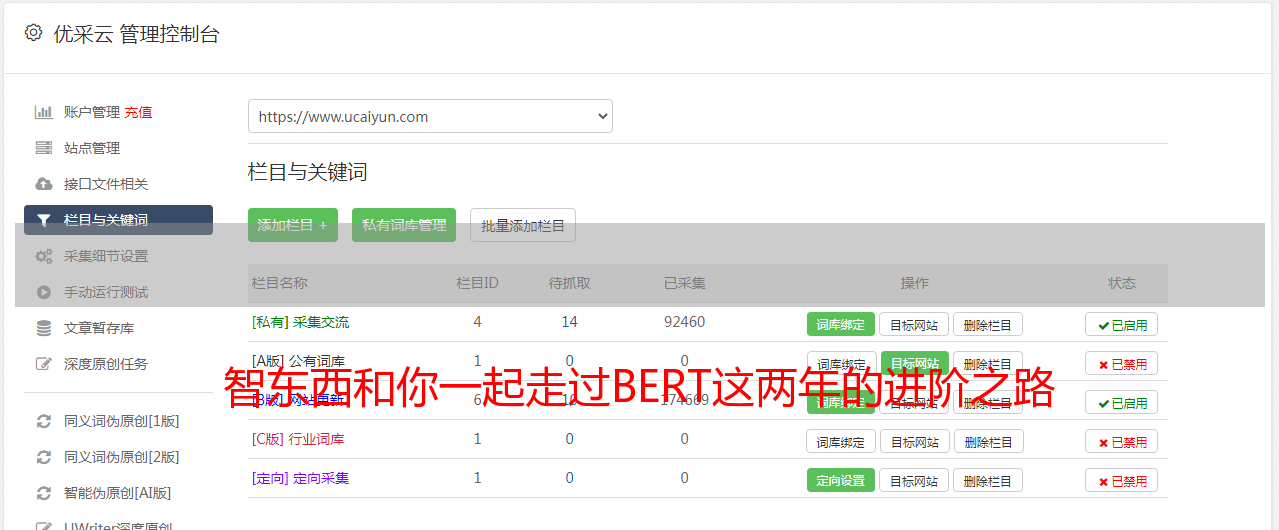The image size is (1279, 530).
Task: Toggle 已禁用 status for 行业词库 row
Action: coord(1121,442)
